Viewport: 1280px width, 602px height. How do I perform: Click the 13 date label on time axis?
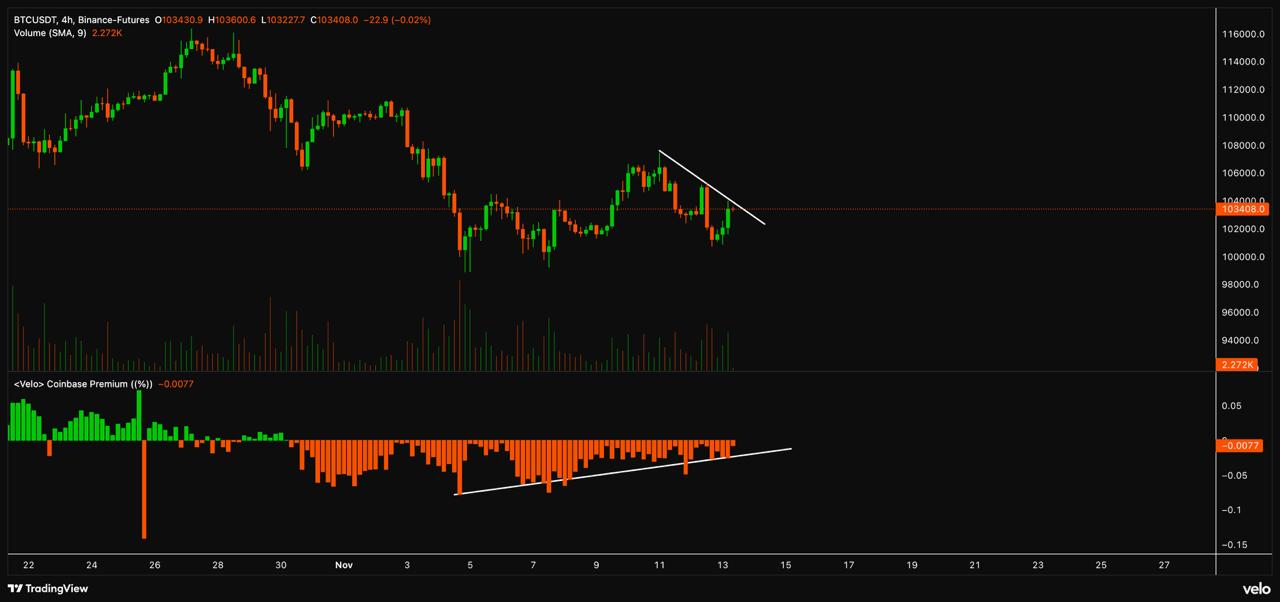[x=723, y=565]
